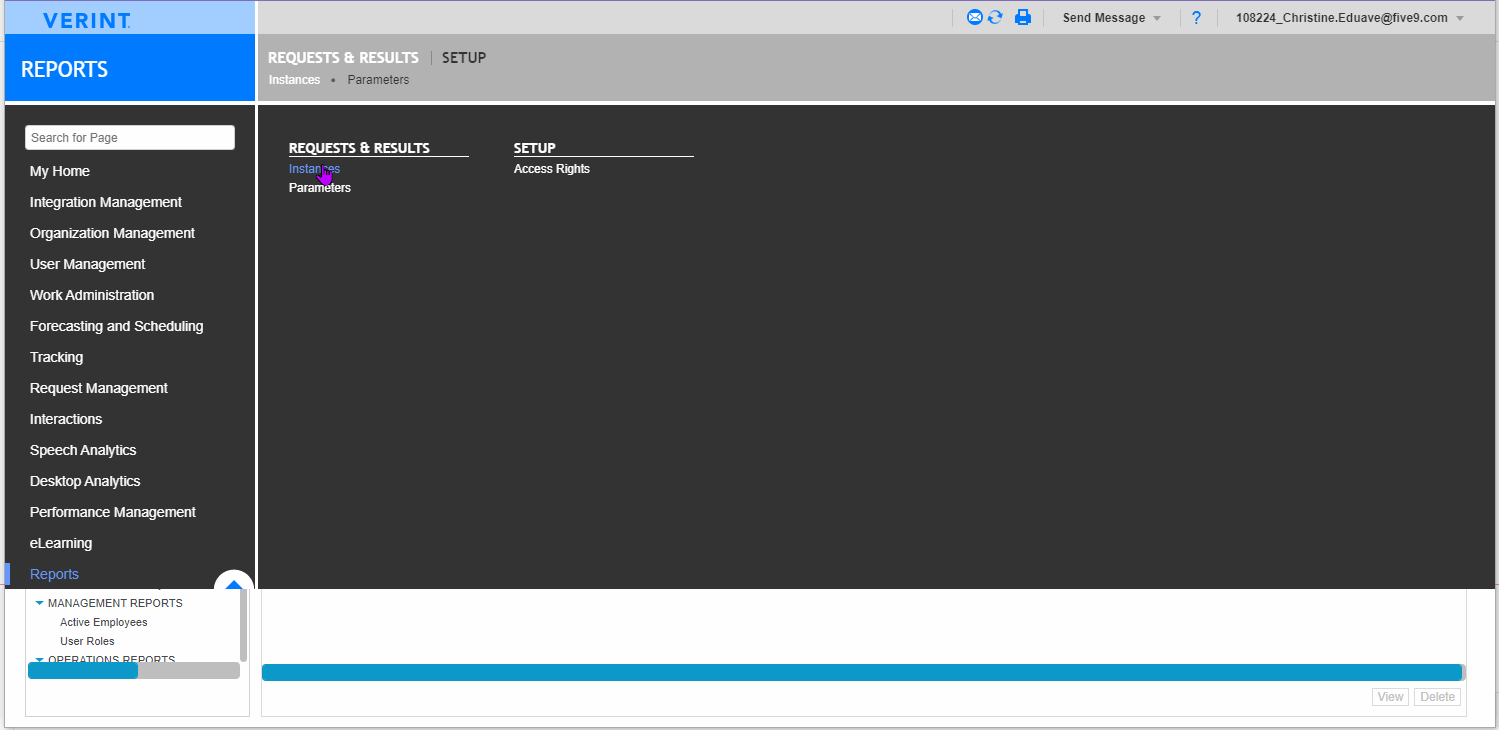Screen dimensions: 1499x730
Task: Open help with the question mark icon
Action: pos(1196,18)
